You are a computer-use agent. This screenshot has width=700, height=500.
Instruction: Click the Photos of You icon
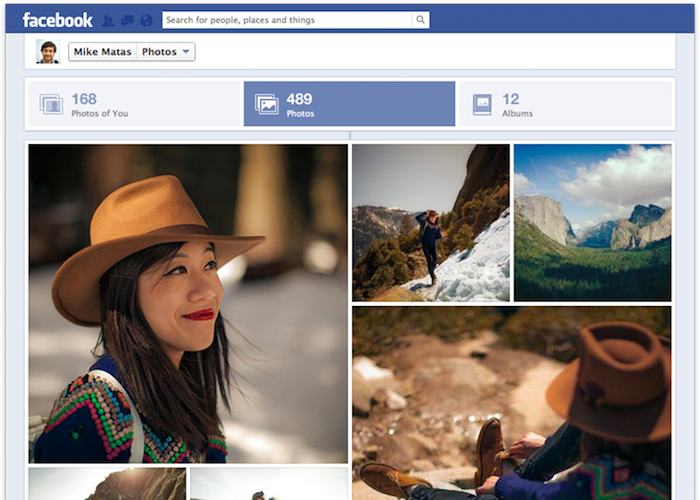pos(51,104)
